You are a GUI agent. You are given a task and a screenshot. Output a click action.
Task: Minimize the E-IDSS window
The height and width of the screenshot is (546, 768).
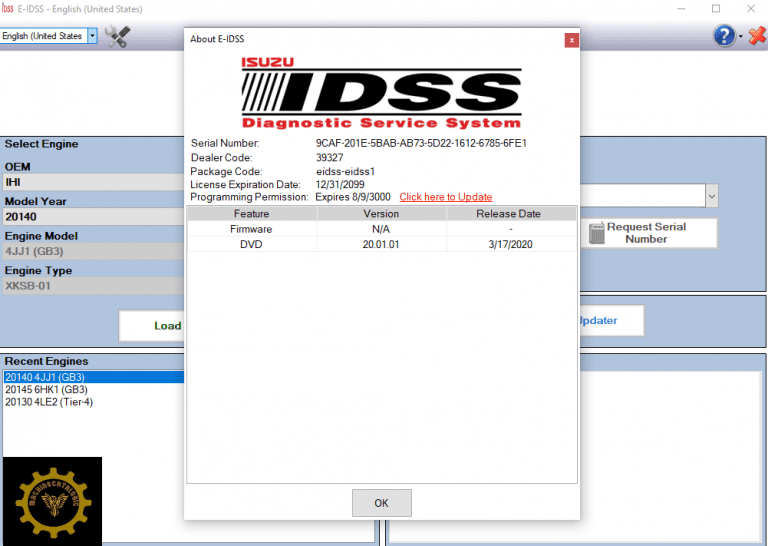click(x=681, y=8)
